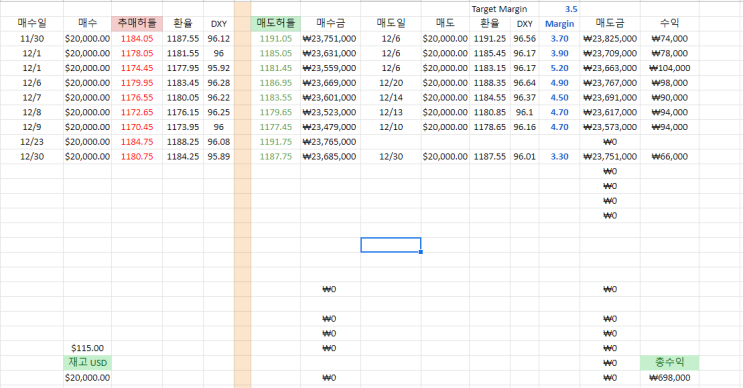Click profit cell ₩66,000

(670, 156)
